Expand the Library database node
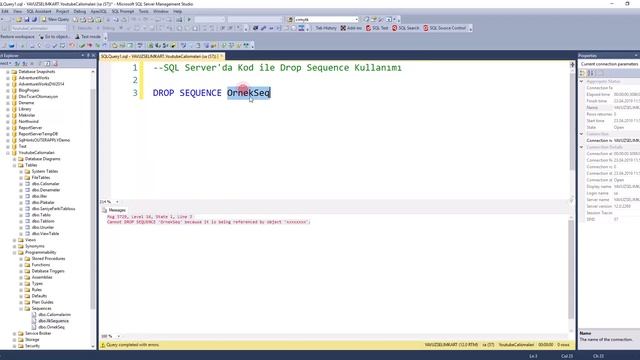The height and width of the screenshot is (360, 640). (x=8, y=109)
